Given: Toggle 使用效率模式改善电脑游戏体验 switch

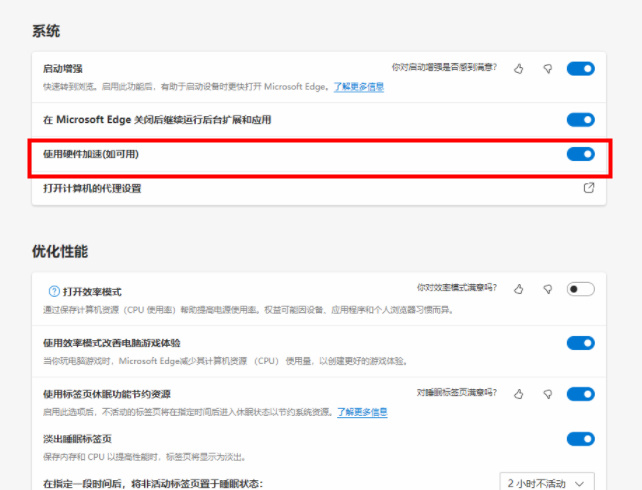Looking at the screenshot, I should (581, 343).
